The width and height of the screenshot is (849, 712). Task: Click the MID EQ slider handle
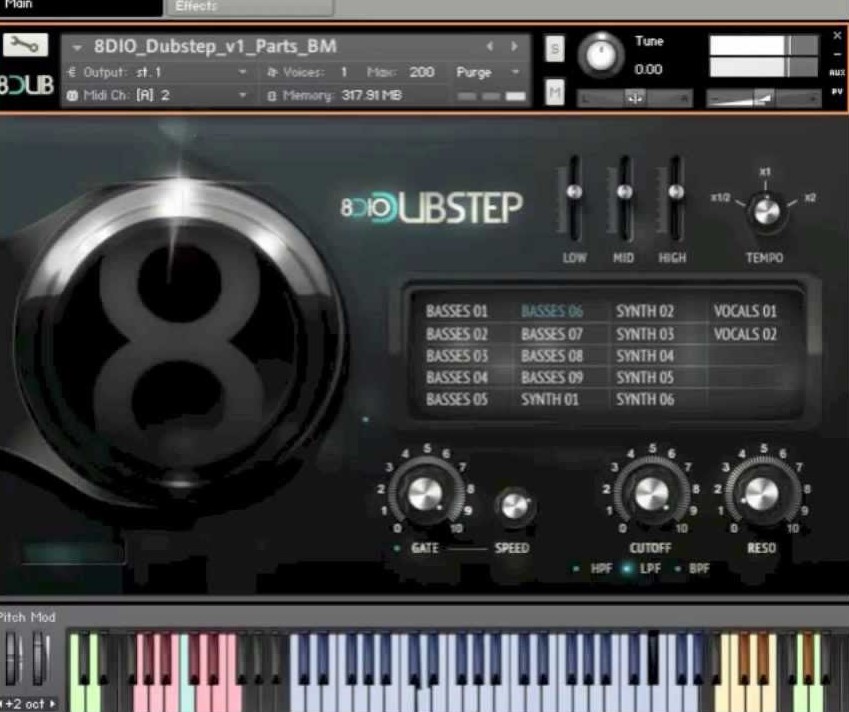(x=625, y=192)
